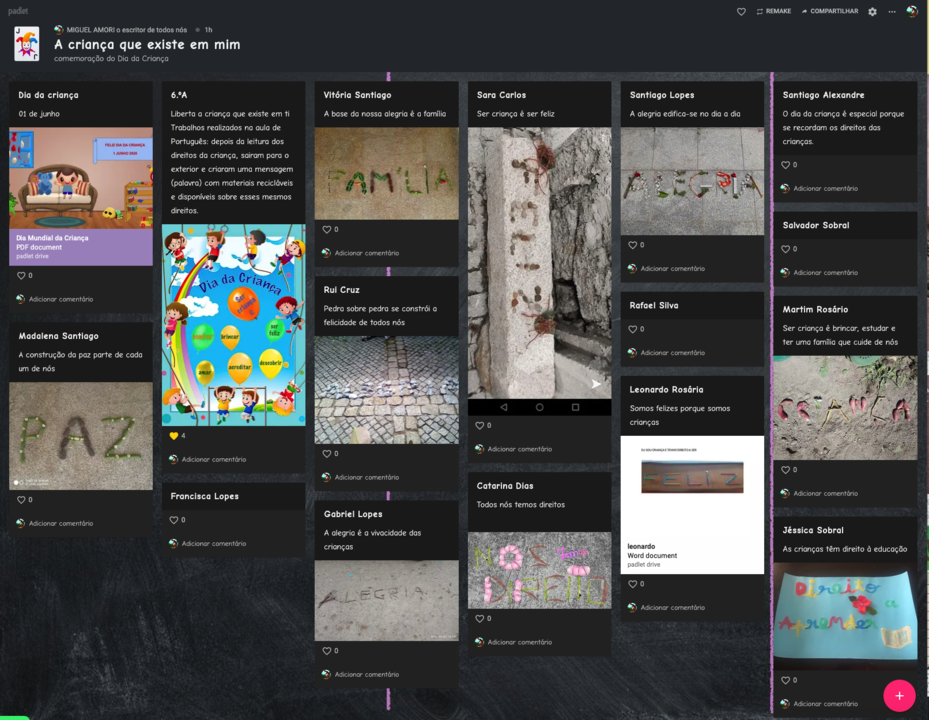Open the Dia Mundial da Criança PDF attachment
Image resolution: width=929 pixels, height=720 pixels.
(x=81, y=246)
